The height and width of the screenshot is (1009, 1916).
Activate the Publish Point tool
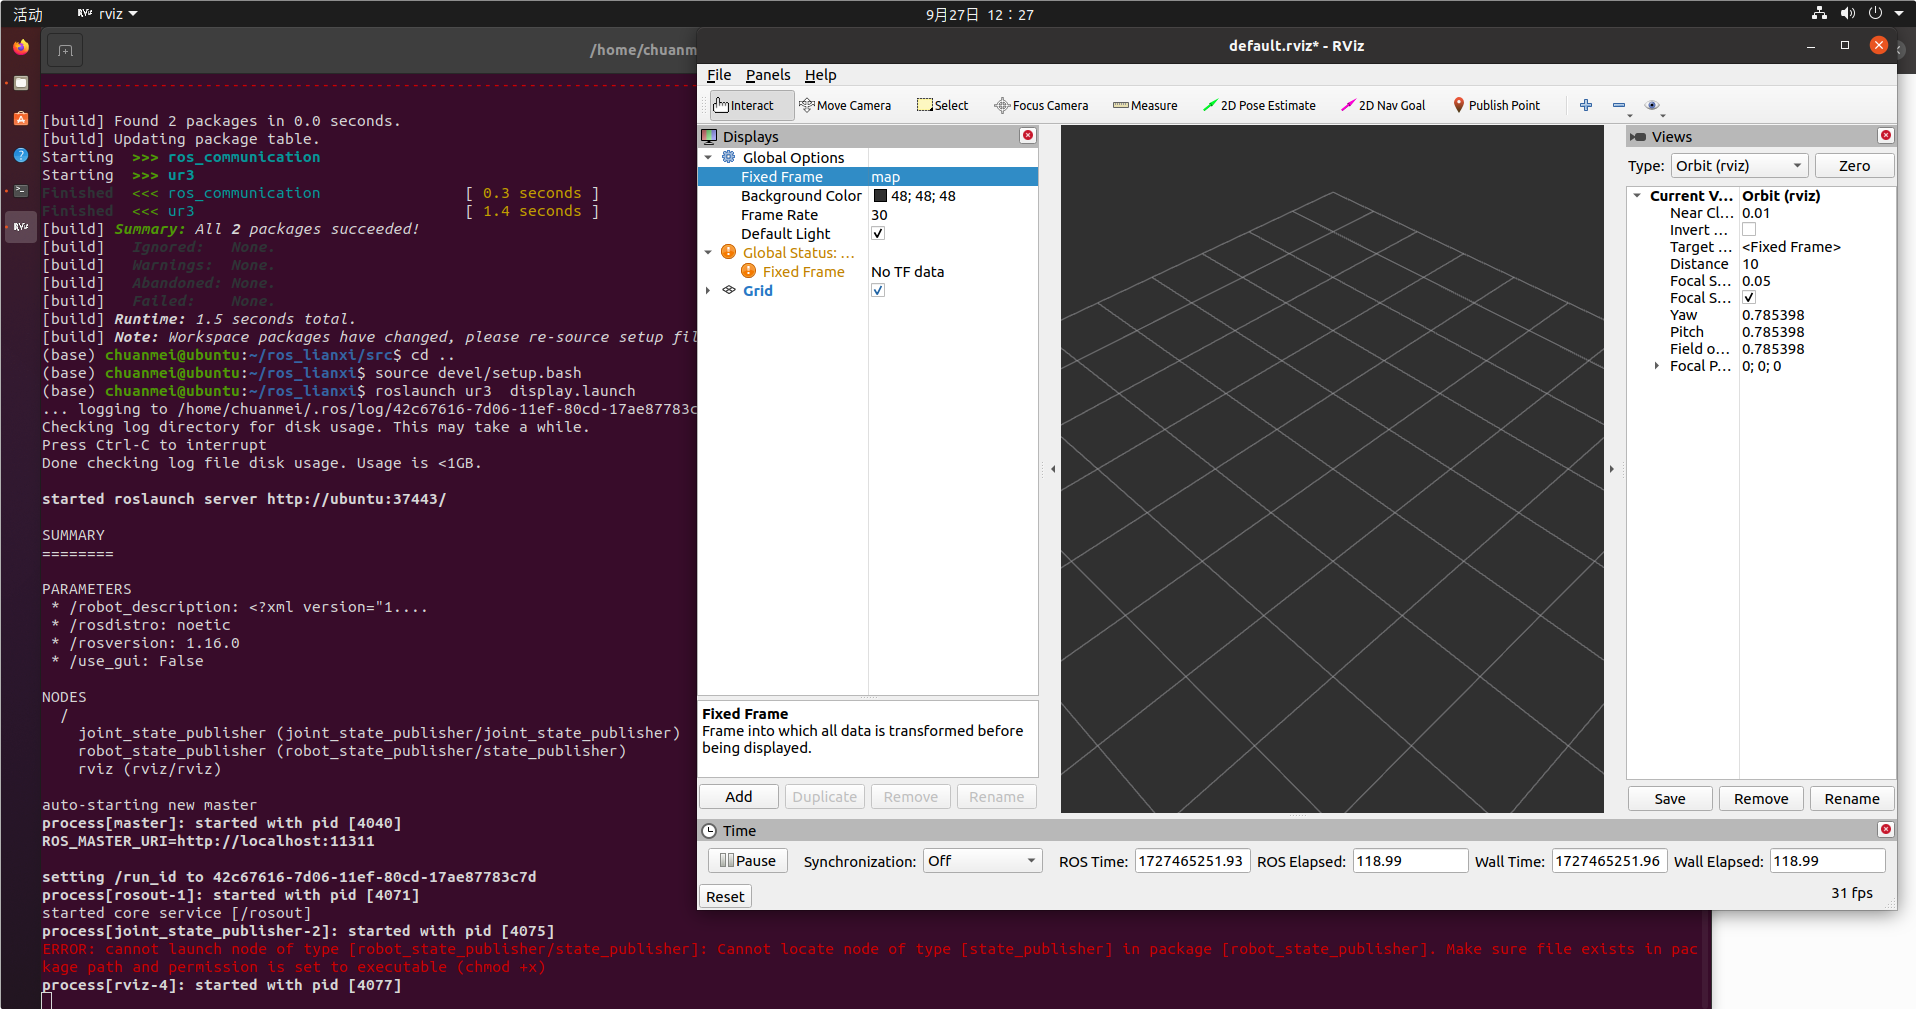(1495, 105)
